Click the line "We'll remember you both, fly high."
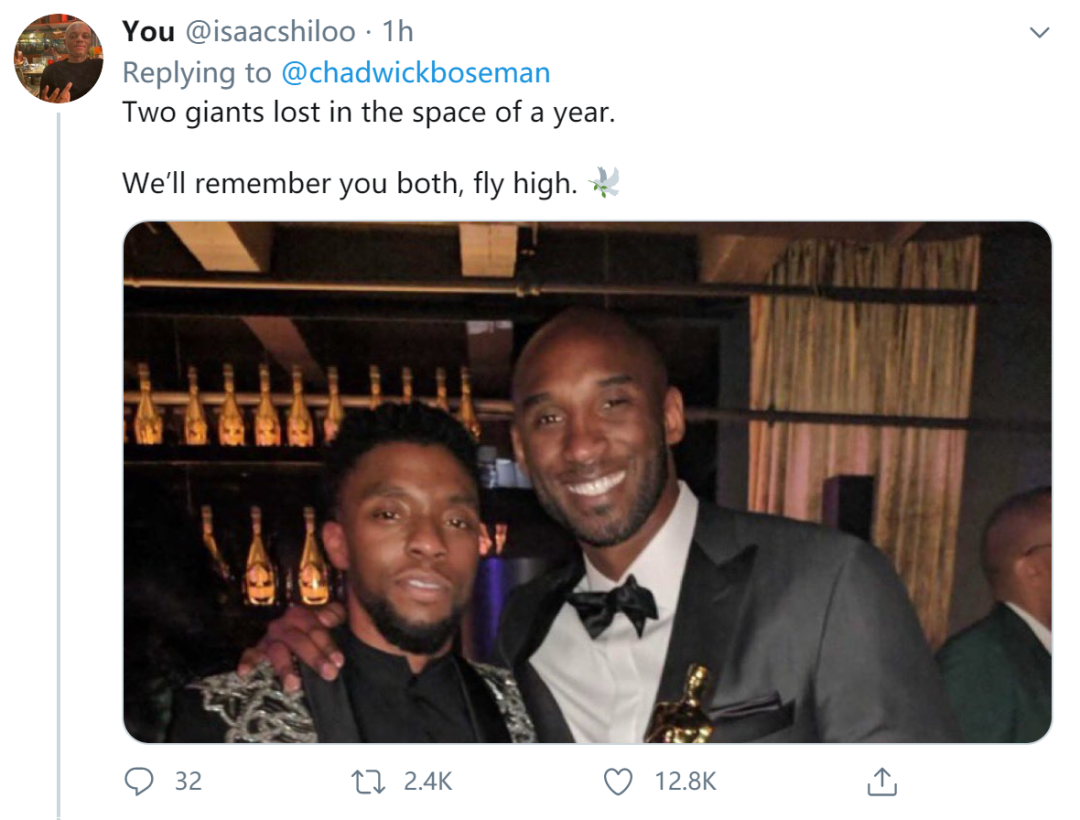 350,184
